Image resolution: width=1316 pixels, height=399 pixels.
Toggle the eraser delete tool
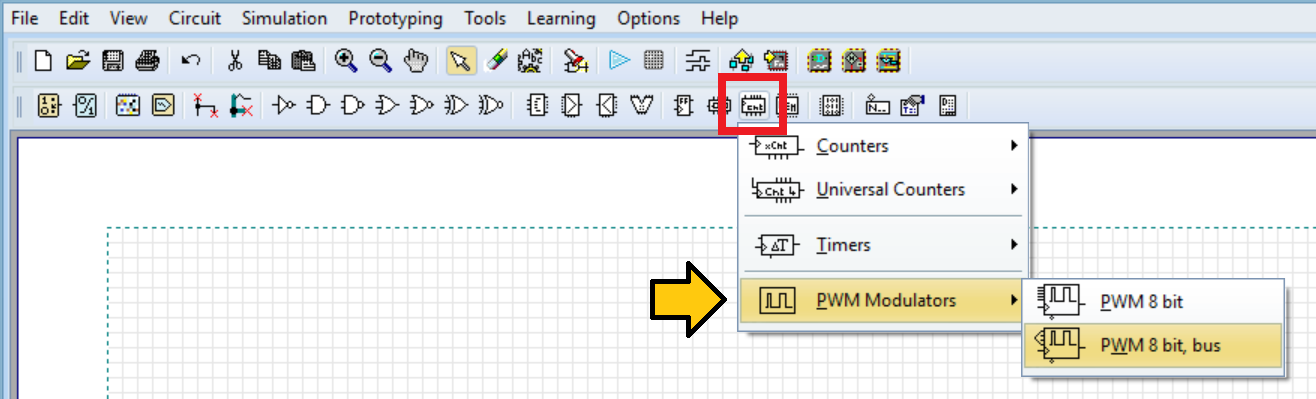(496, 61)
